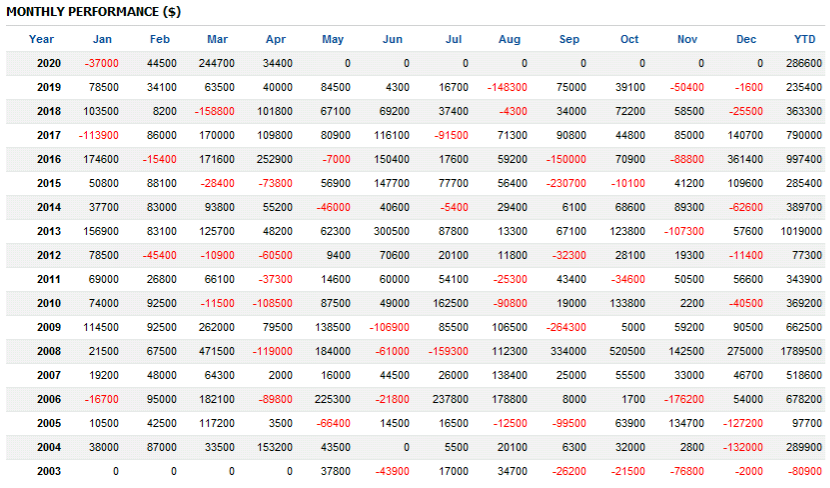Select the 1019000 YTD total for 2013

tap(801, 231)
